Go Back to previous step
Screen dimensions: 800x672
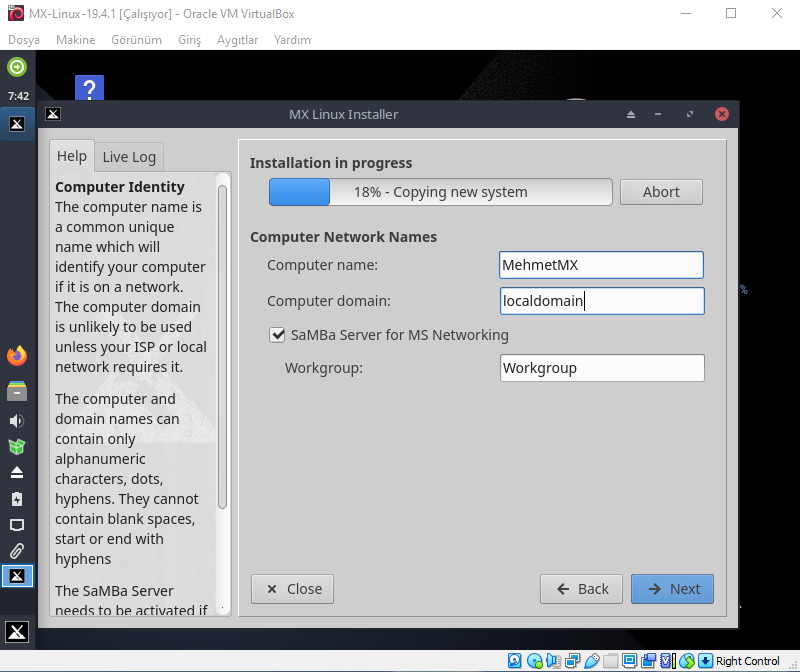(x=582, y=589)
